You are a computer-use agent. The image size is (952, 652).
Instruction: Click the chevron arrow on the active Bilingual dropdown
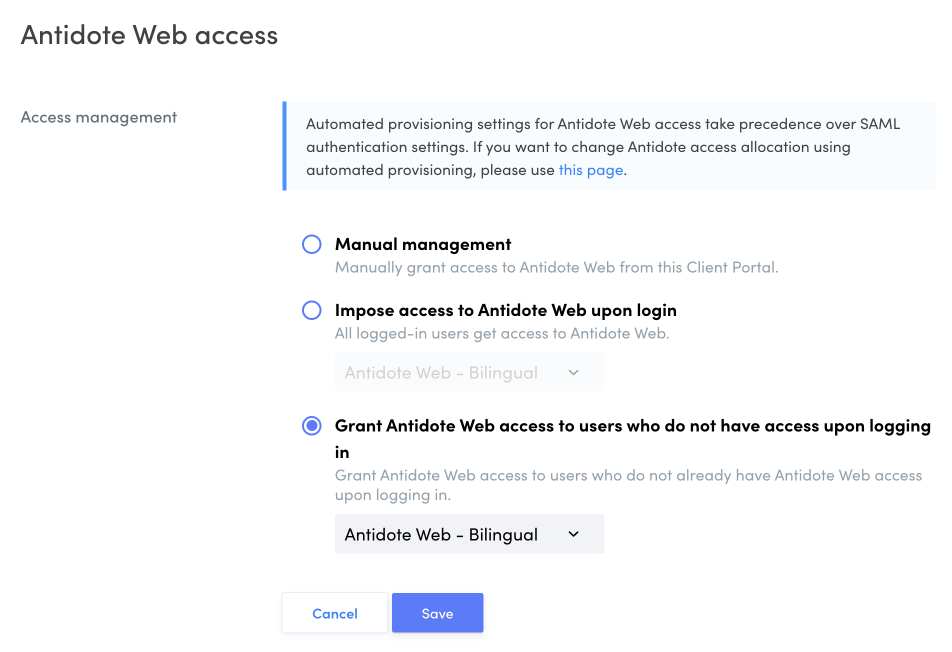[574, 534]
